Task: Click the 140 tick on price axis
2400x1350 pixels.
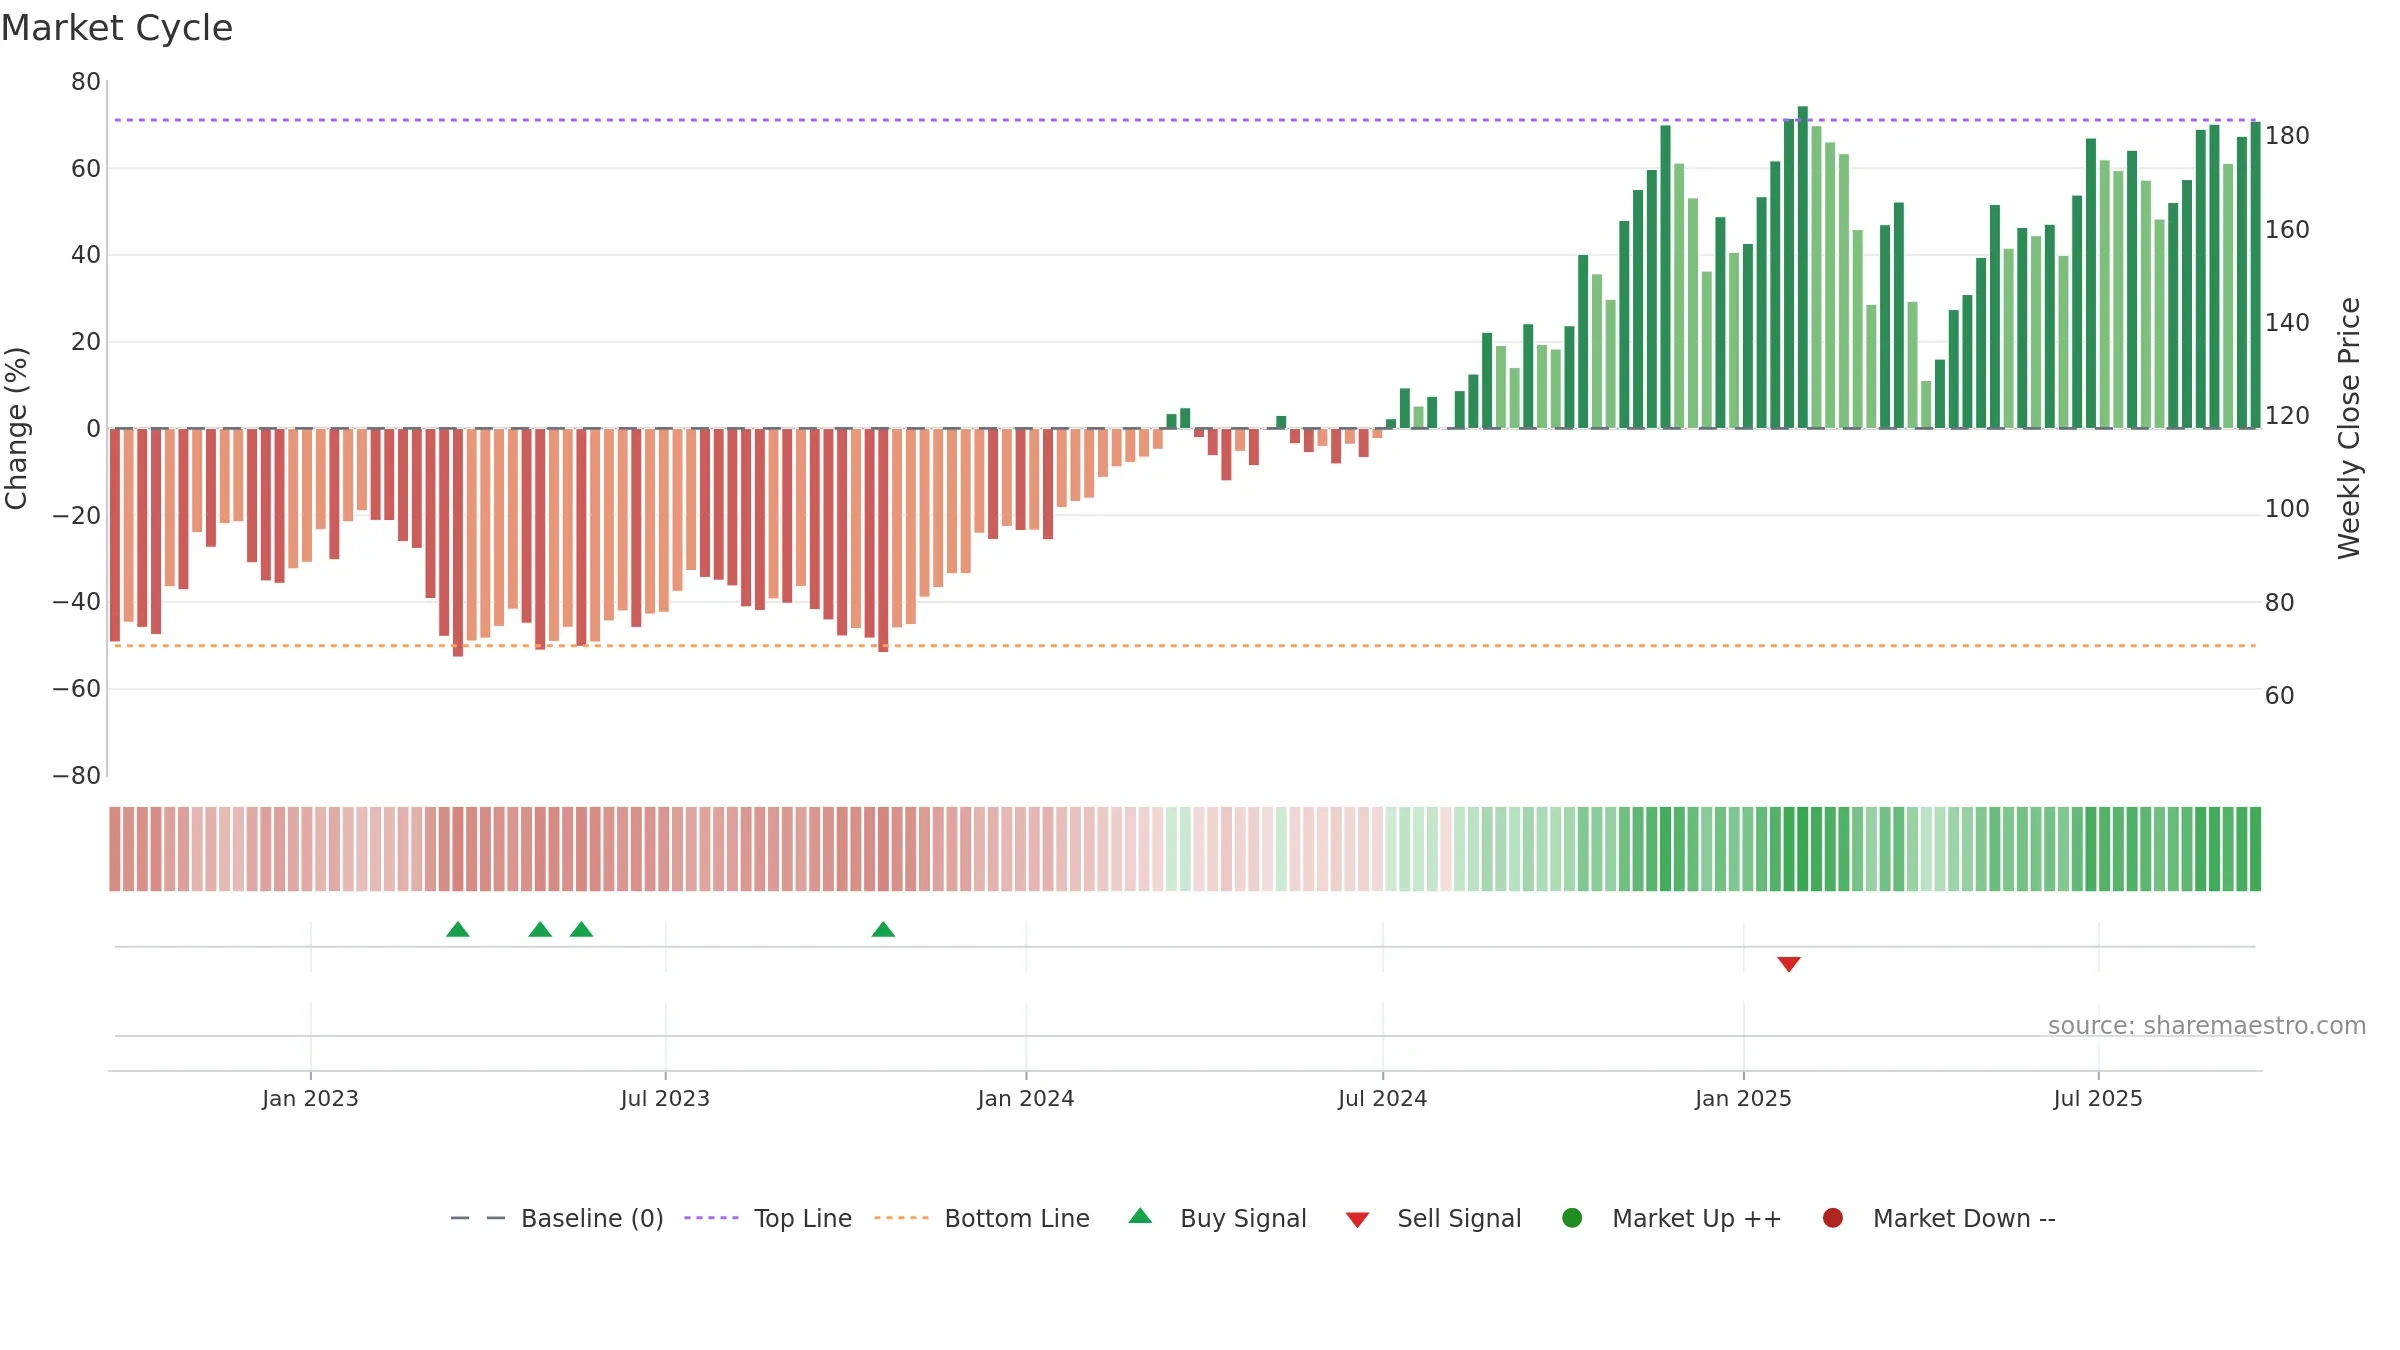Action: [x=2287, y=323]
